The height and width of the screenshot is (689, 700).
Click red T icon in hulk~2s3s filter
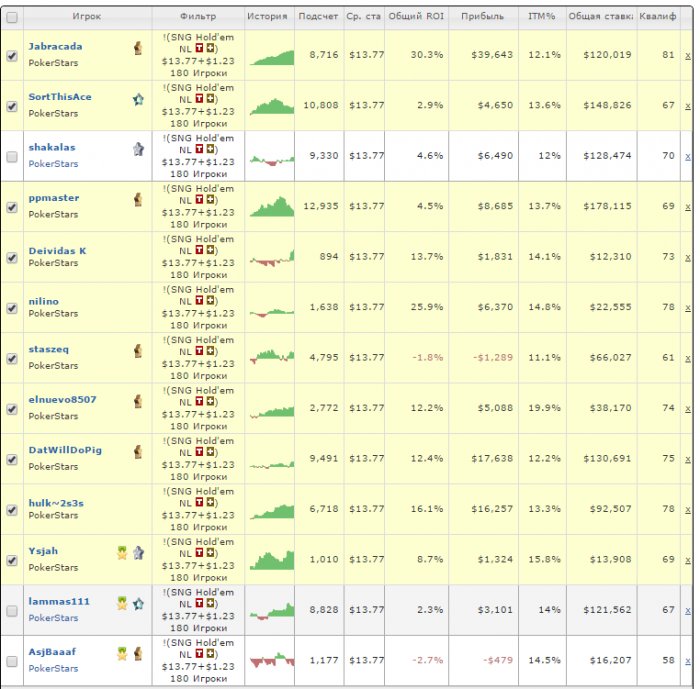click(199, 502)
